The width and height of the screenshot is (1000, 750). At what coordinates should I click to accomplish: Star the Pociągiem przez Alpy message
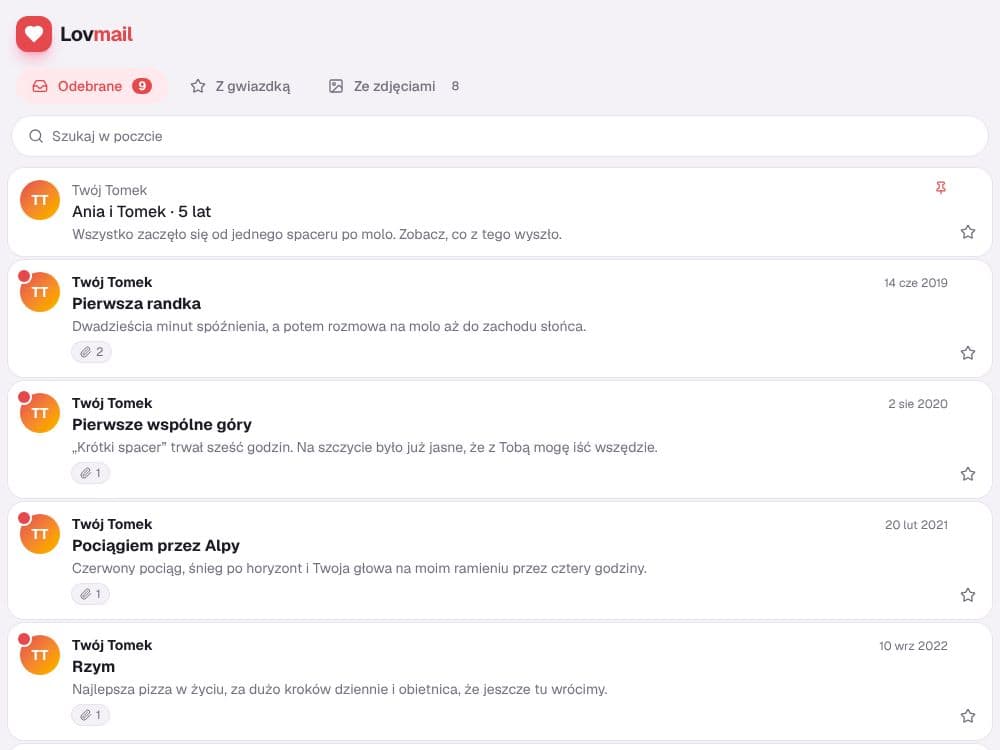click(967, 595)
